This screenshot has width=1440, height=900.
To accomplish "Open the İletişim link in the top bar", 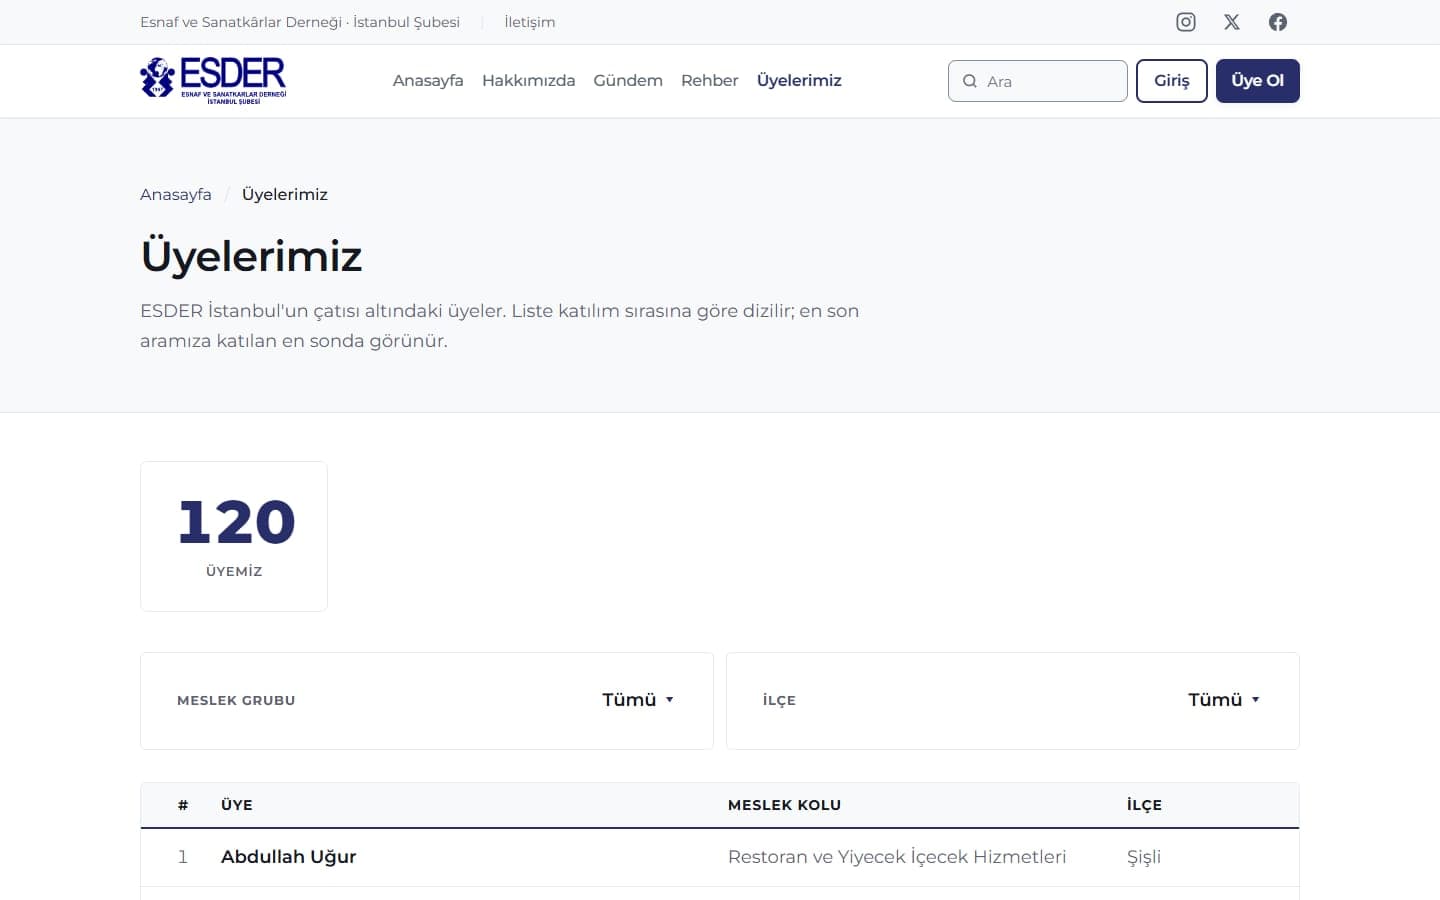I will tap(530, 22).
